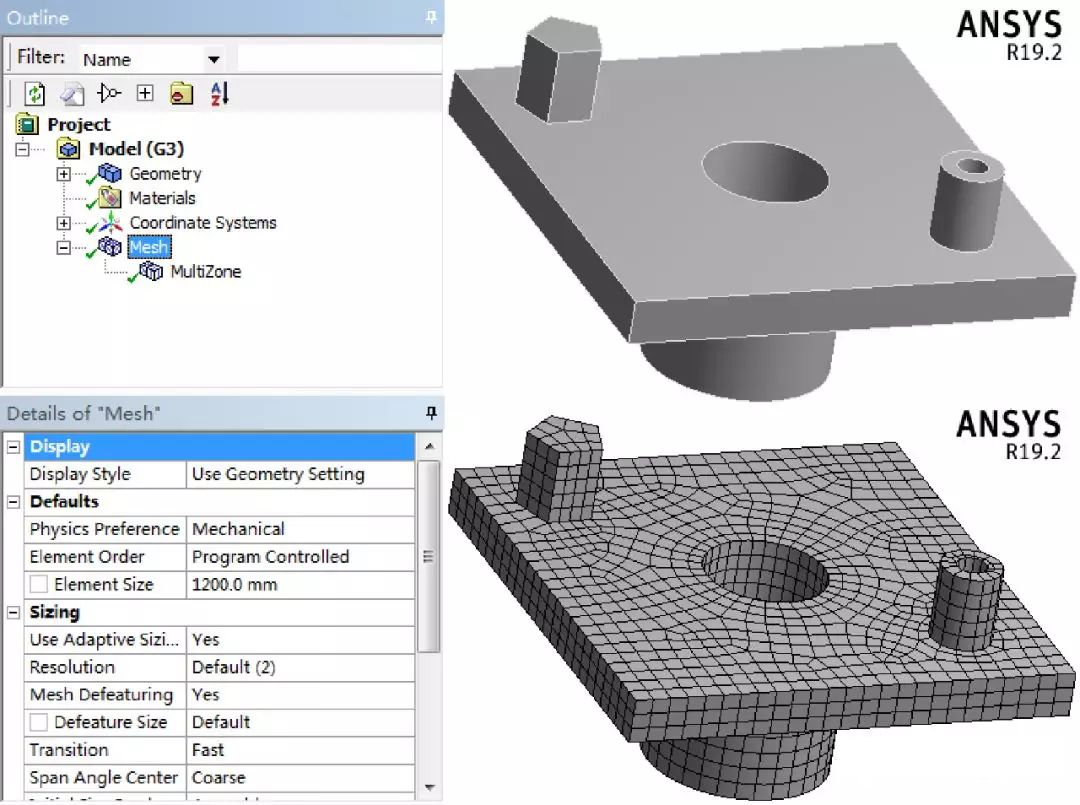Screen dimensions: 1080x805
Task: Select the Materials entry in the tree
Action: 163,198
